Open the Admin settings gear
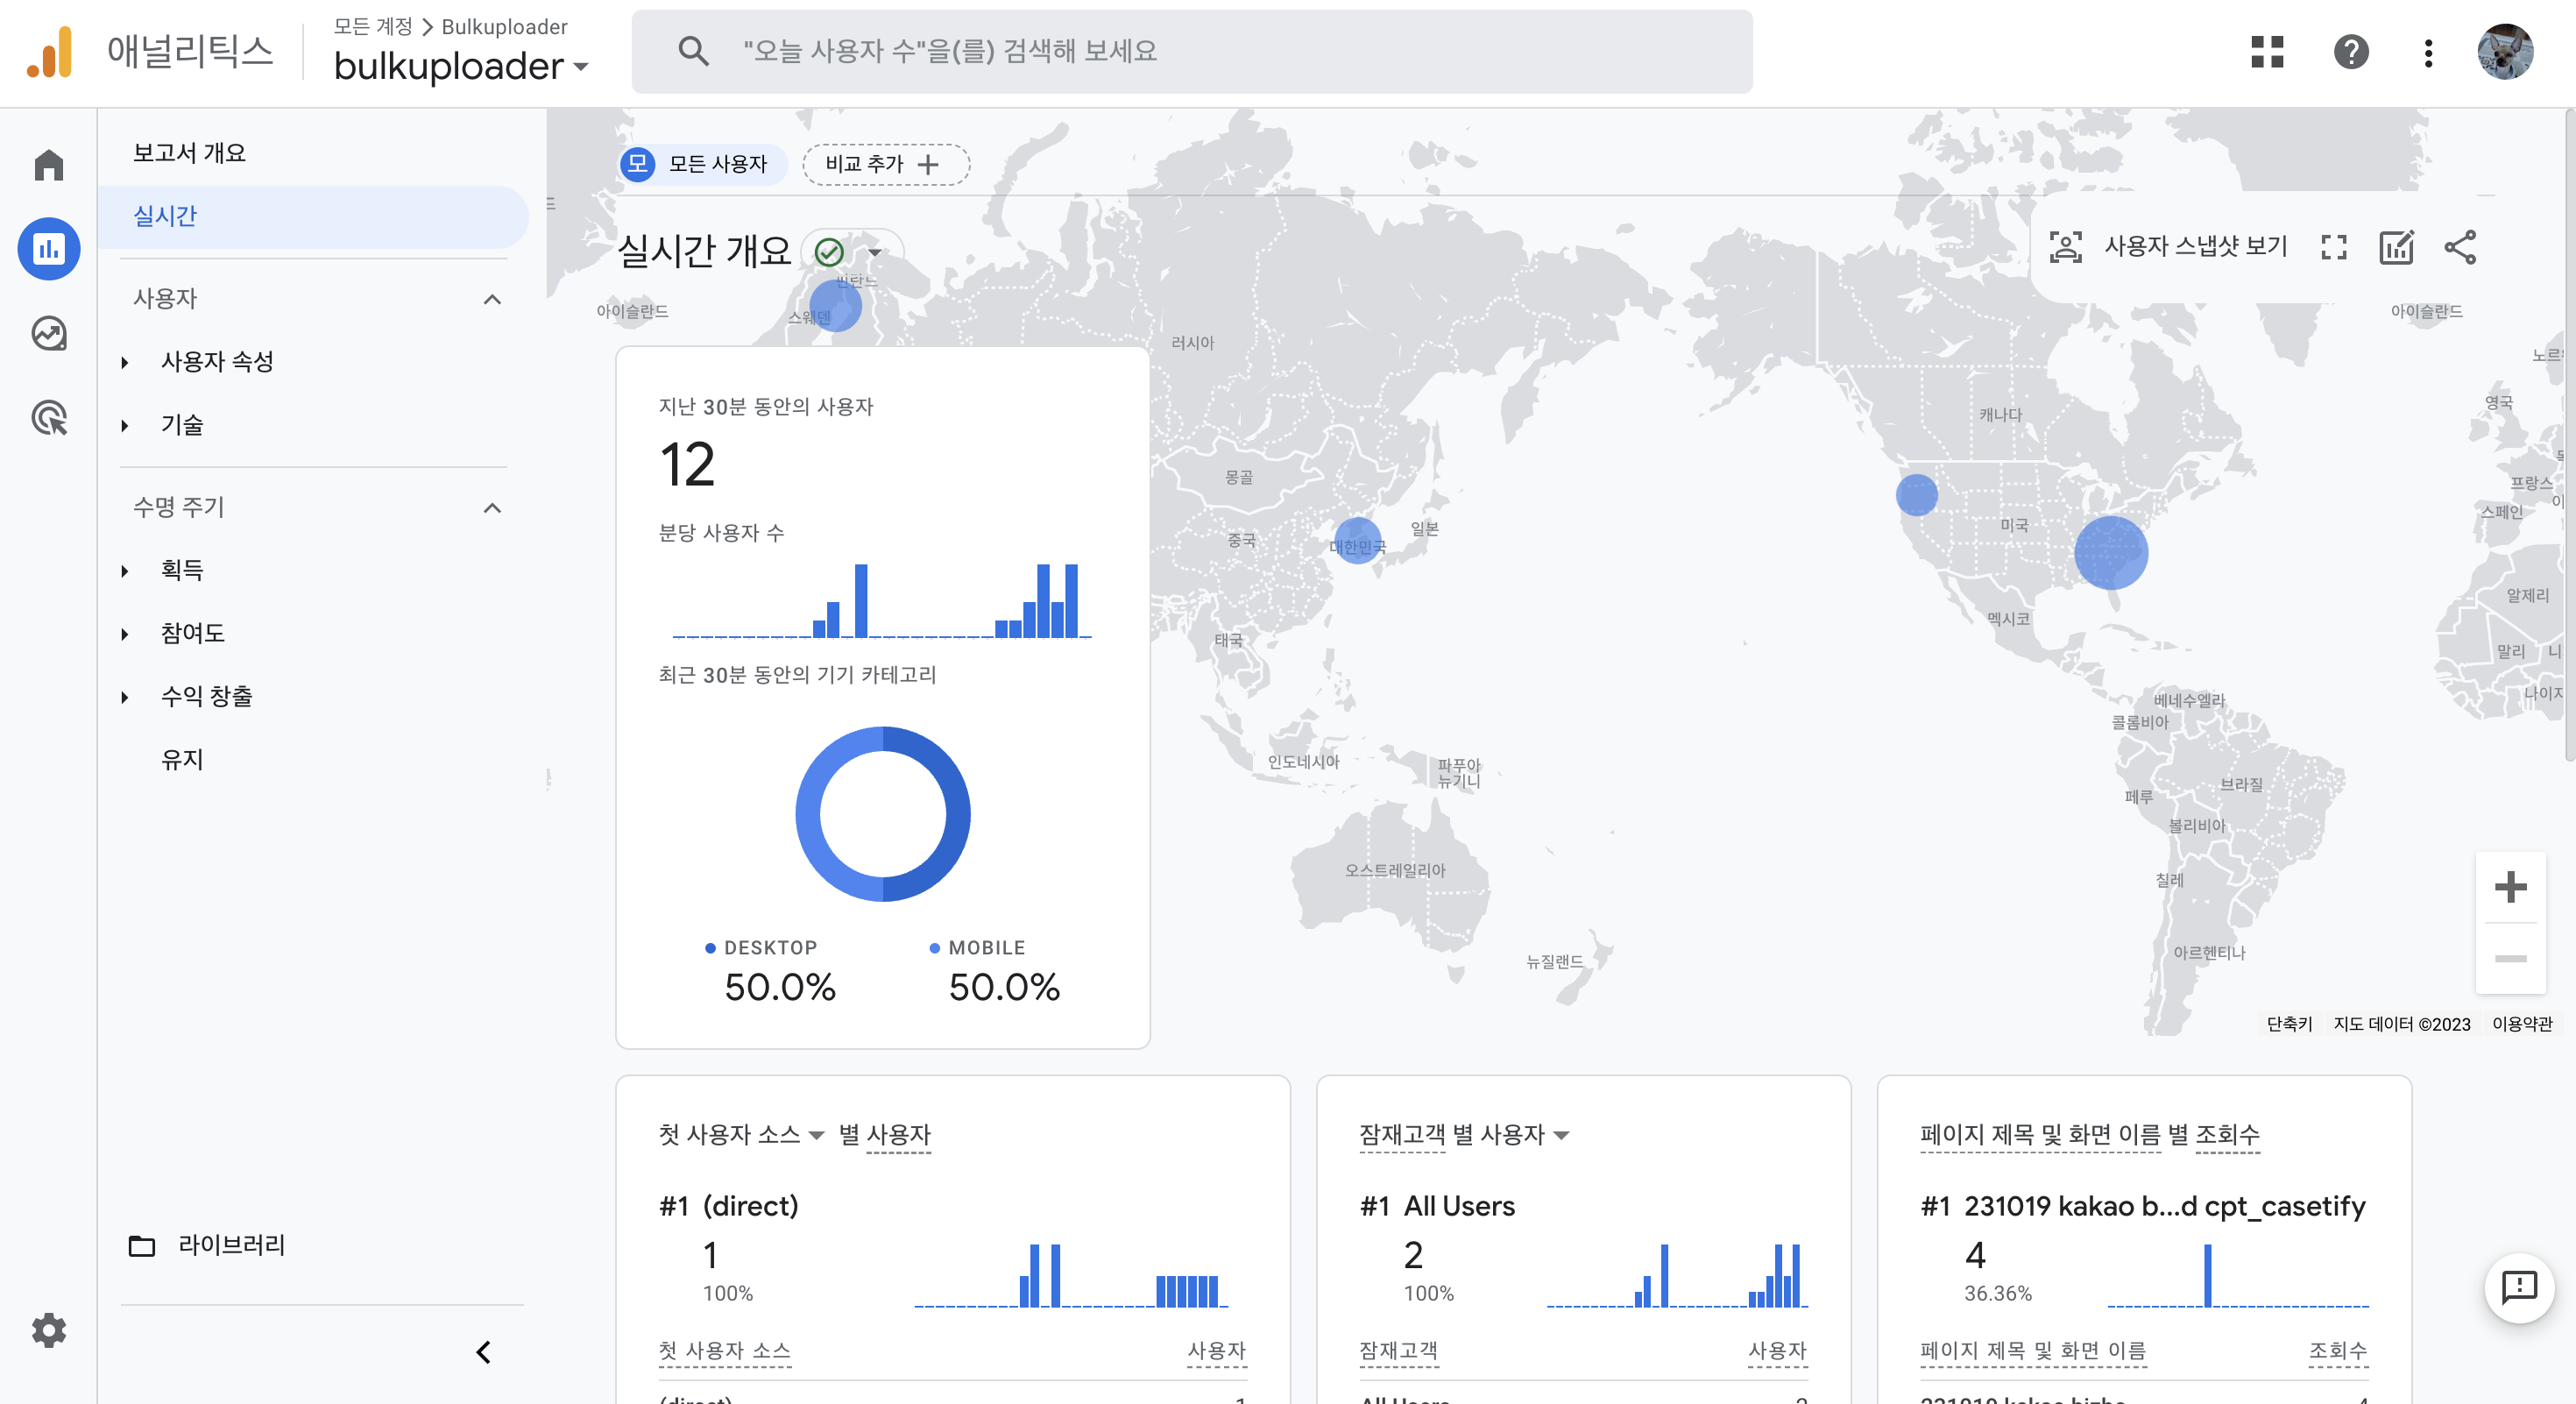Screen dimensions: 2576x1404 pyautogui.click(x=48, y=1330)
